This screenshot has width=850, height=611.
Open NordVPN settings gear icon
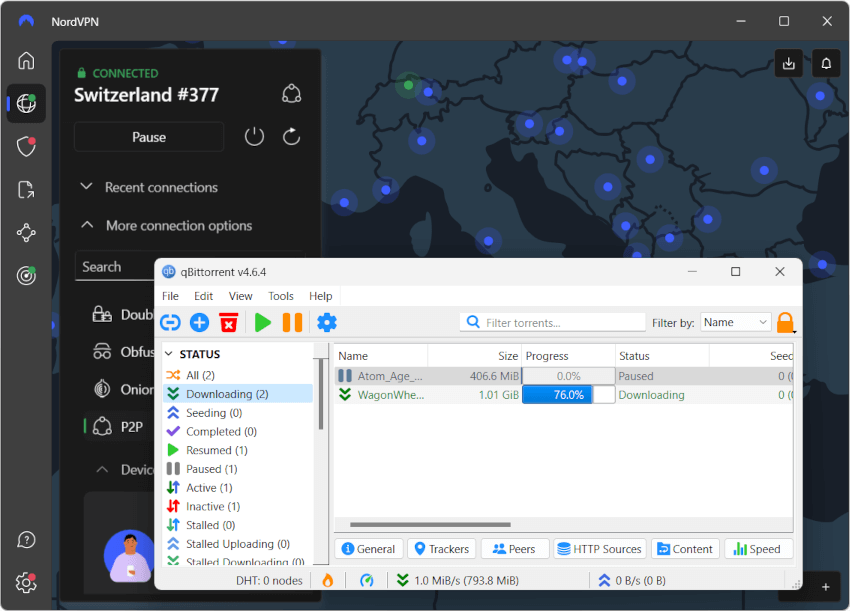[26, 583]
